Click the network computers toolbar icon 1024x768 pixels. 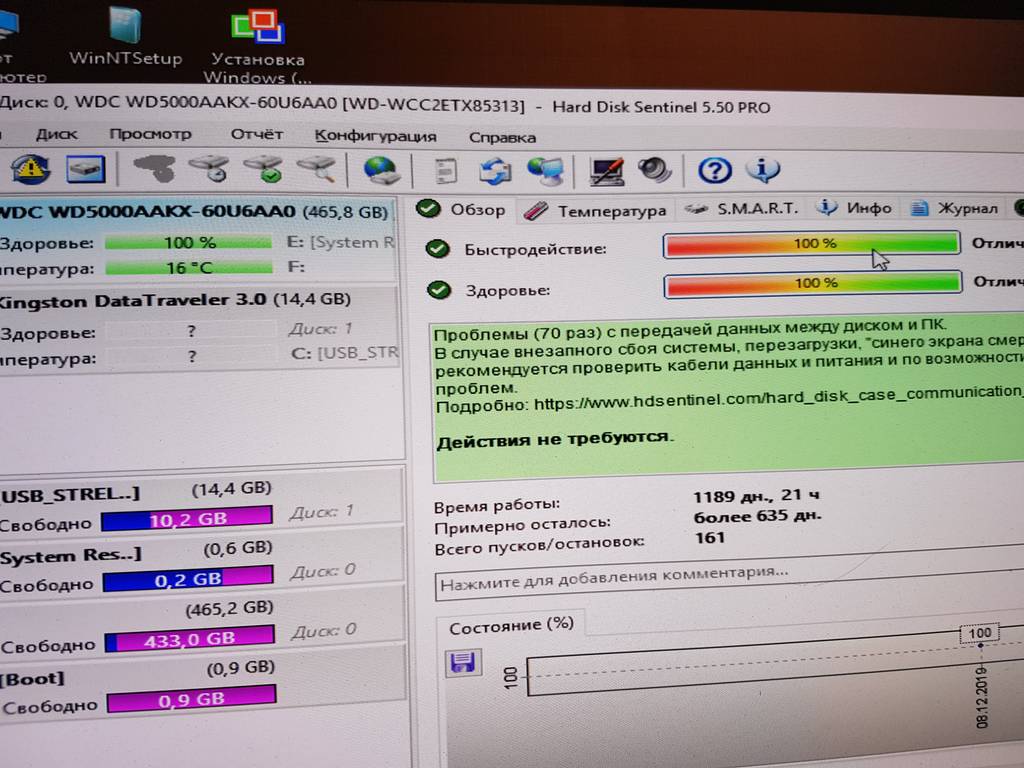(546, 171)
